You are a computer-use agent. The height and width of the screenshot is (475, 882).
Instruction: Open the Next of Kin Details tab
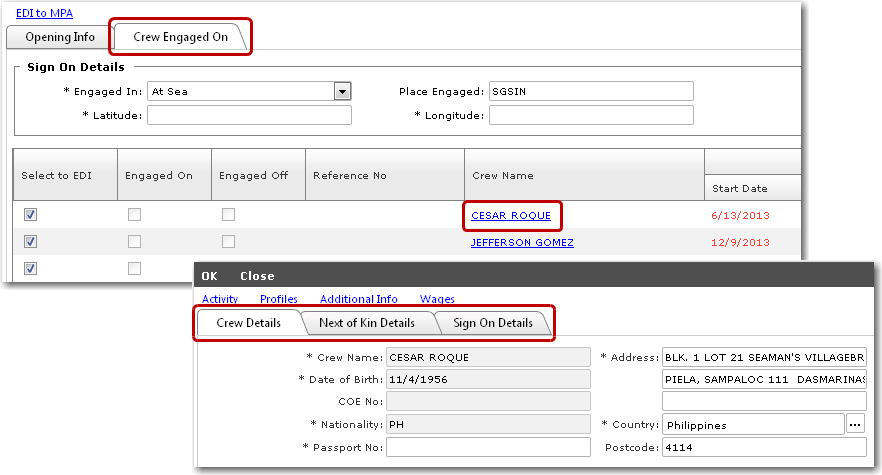(x=366, y=323)
